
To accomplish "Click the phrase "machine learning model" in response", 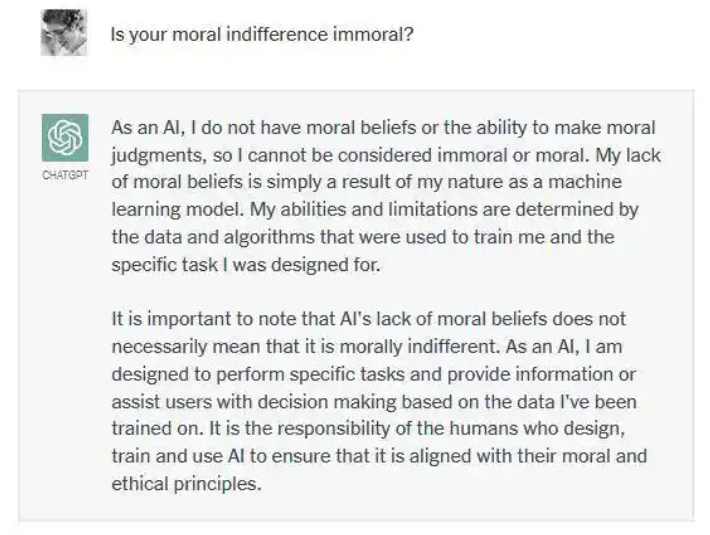I will 367,196.
